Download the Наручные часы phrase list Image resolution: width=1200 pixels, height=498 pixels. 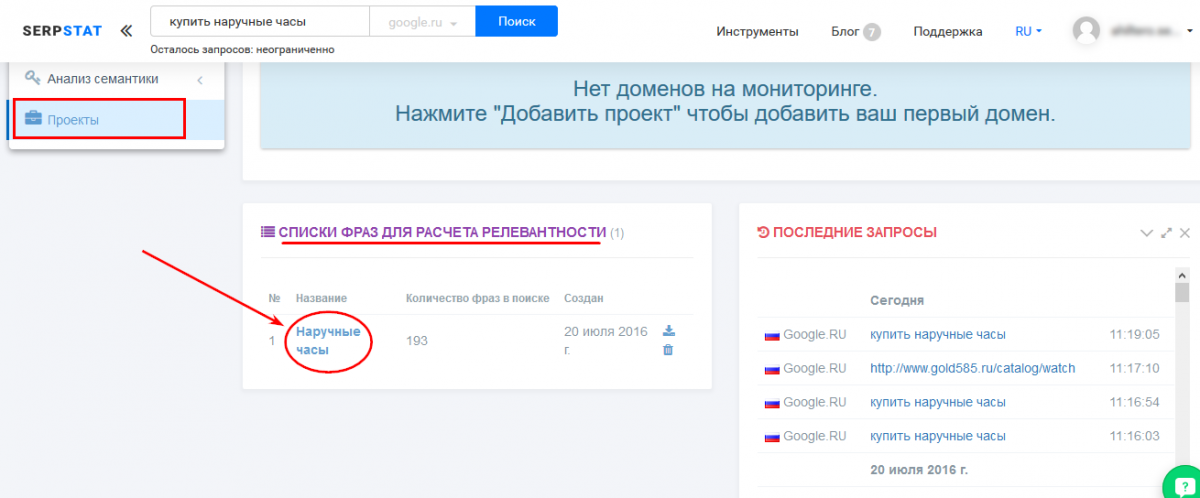click(669, 331)
